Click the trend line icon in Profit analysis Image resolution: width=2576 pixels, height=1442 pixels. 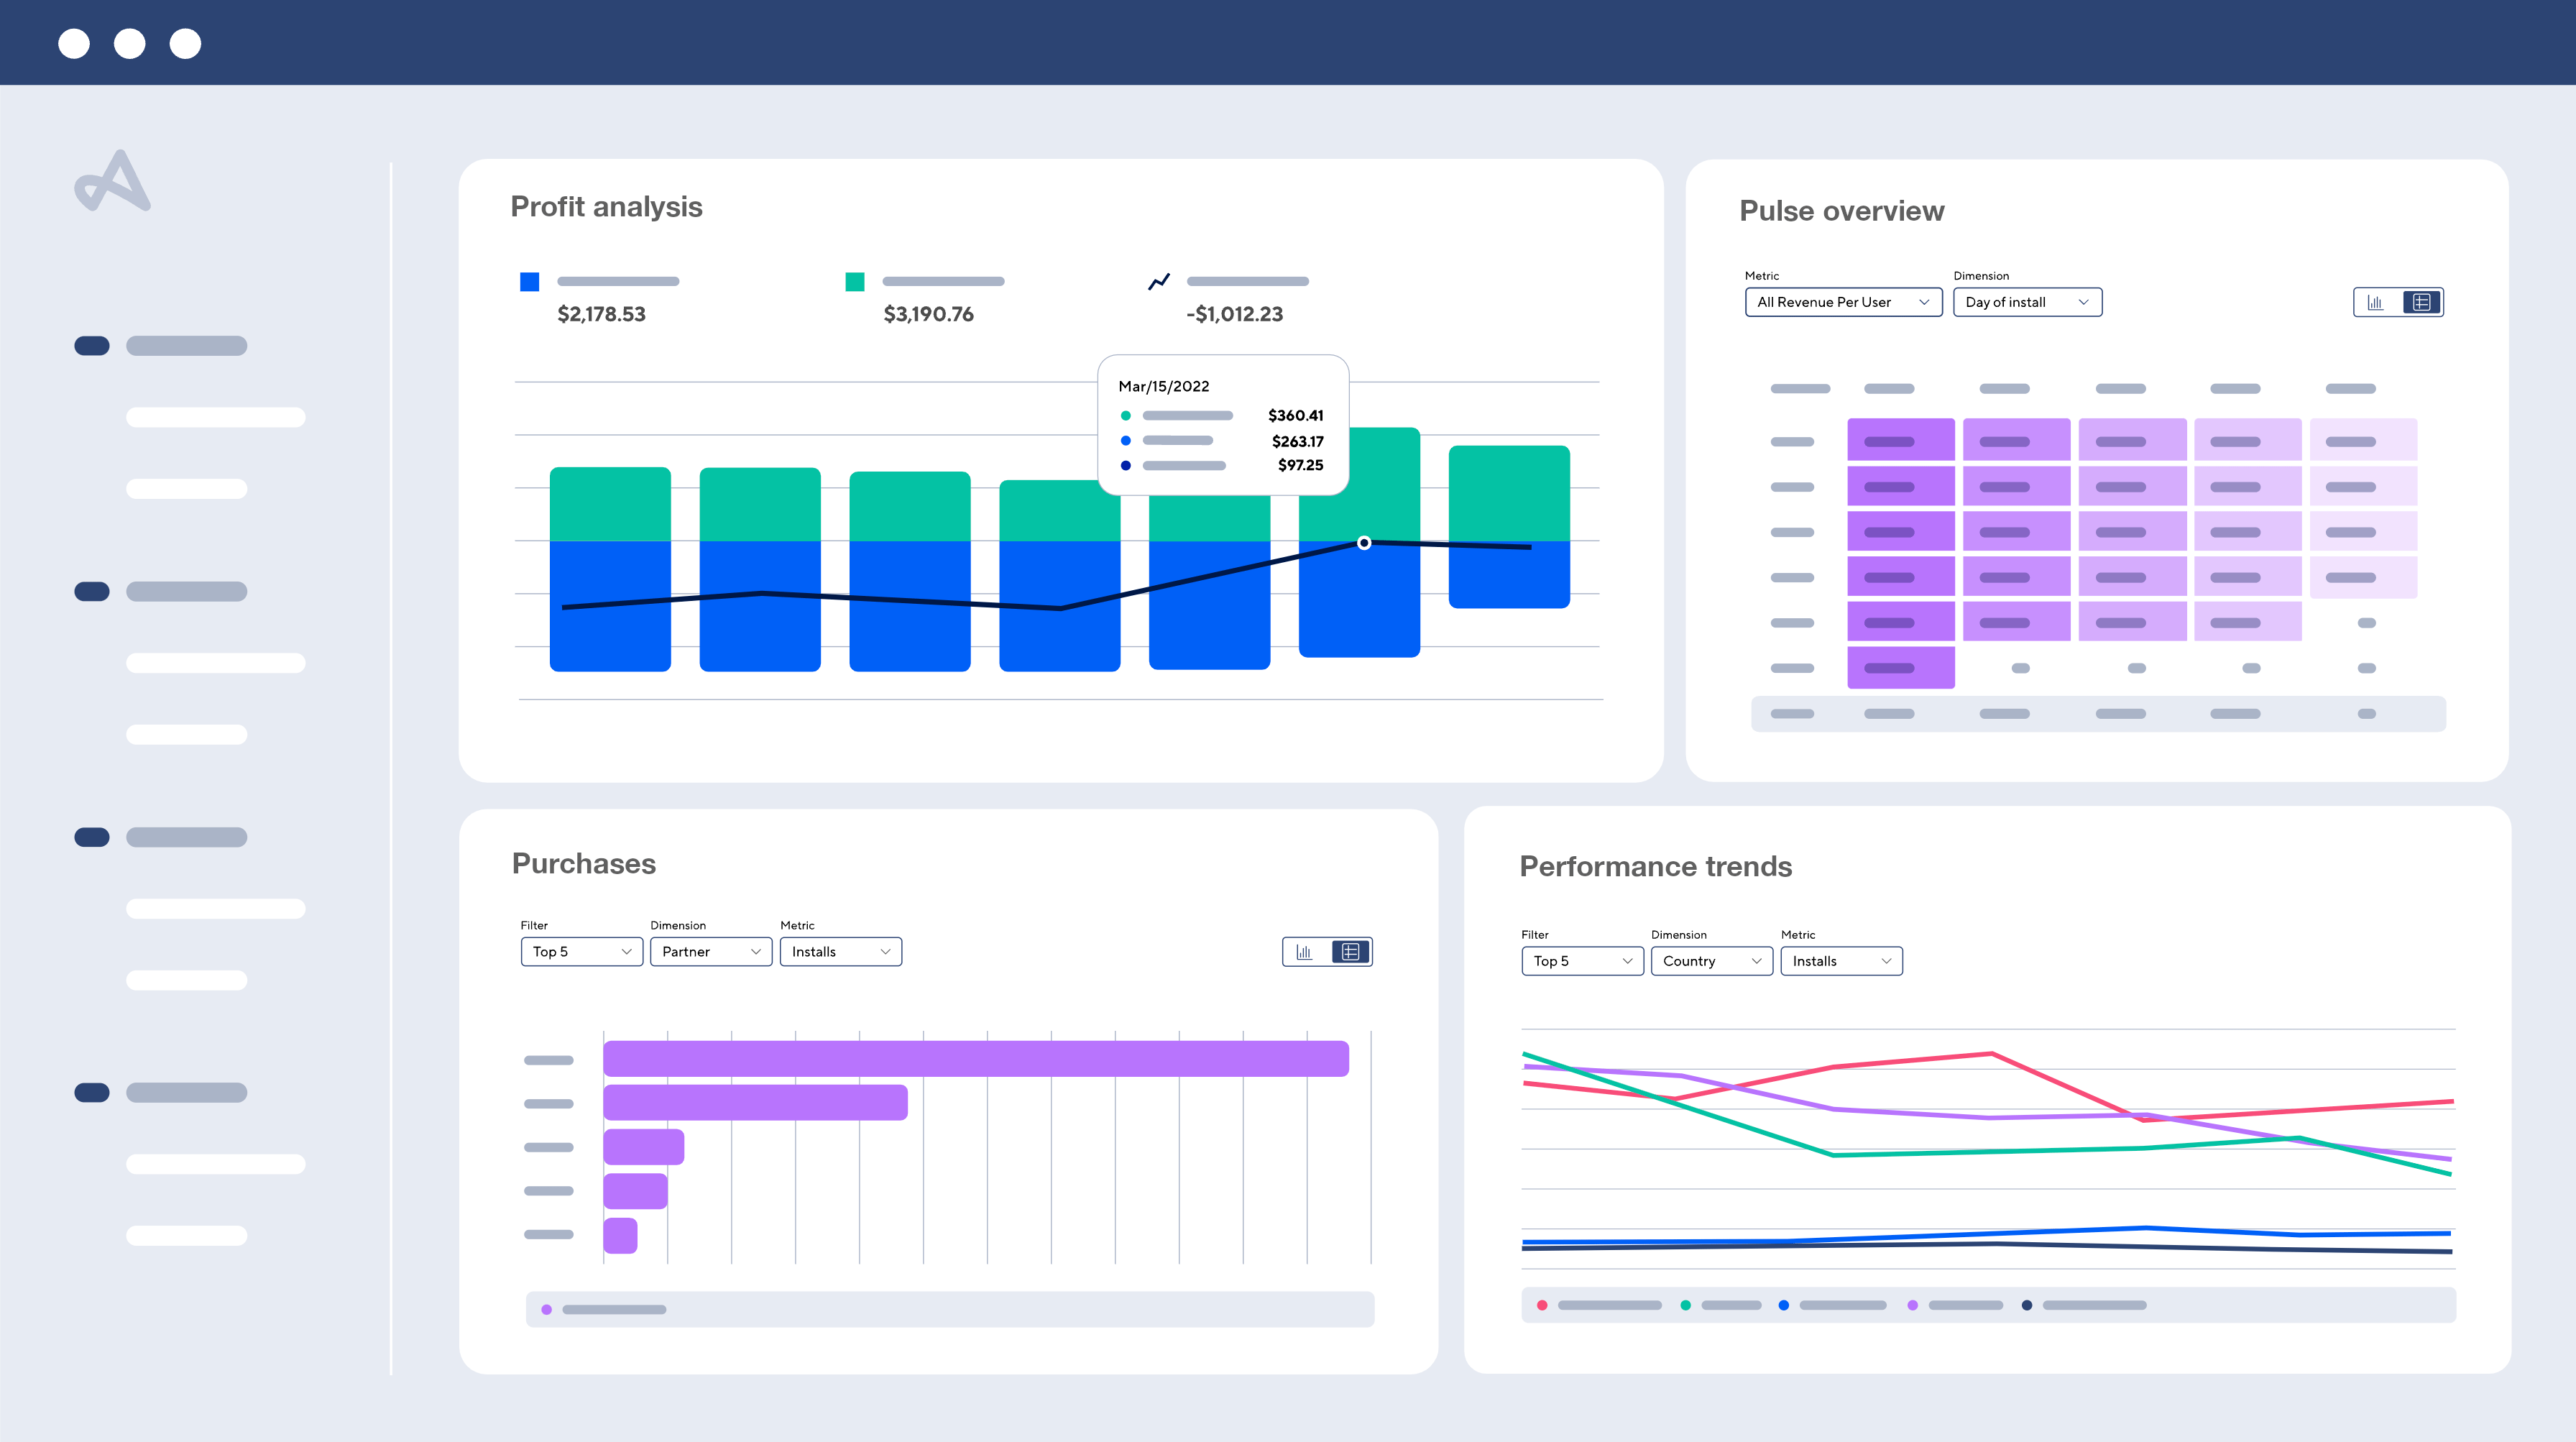click(1159, 282)
